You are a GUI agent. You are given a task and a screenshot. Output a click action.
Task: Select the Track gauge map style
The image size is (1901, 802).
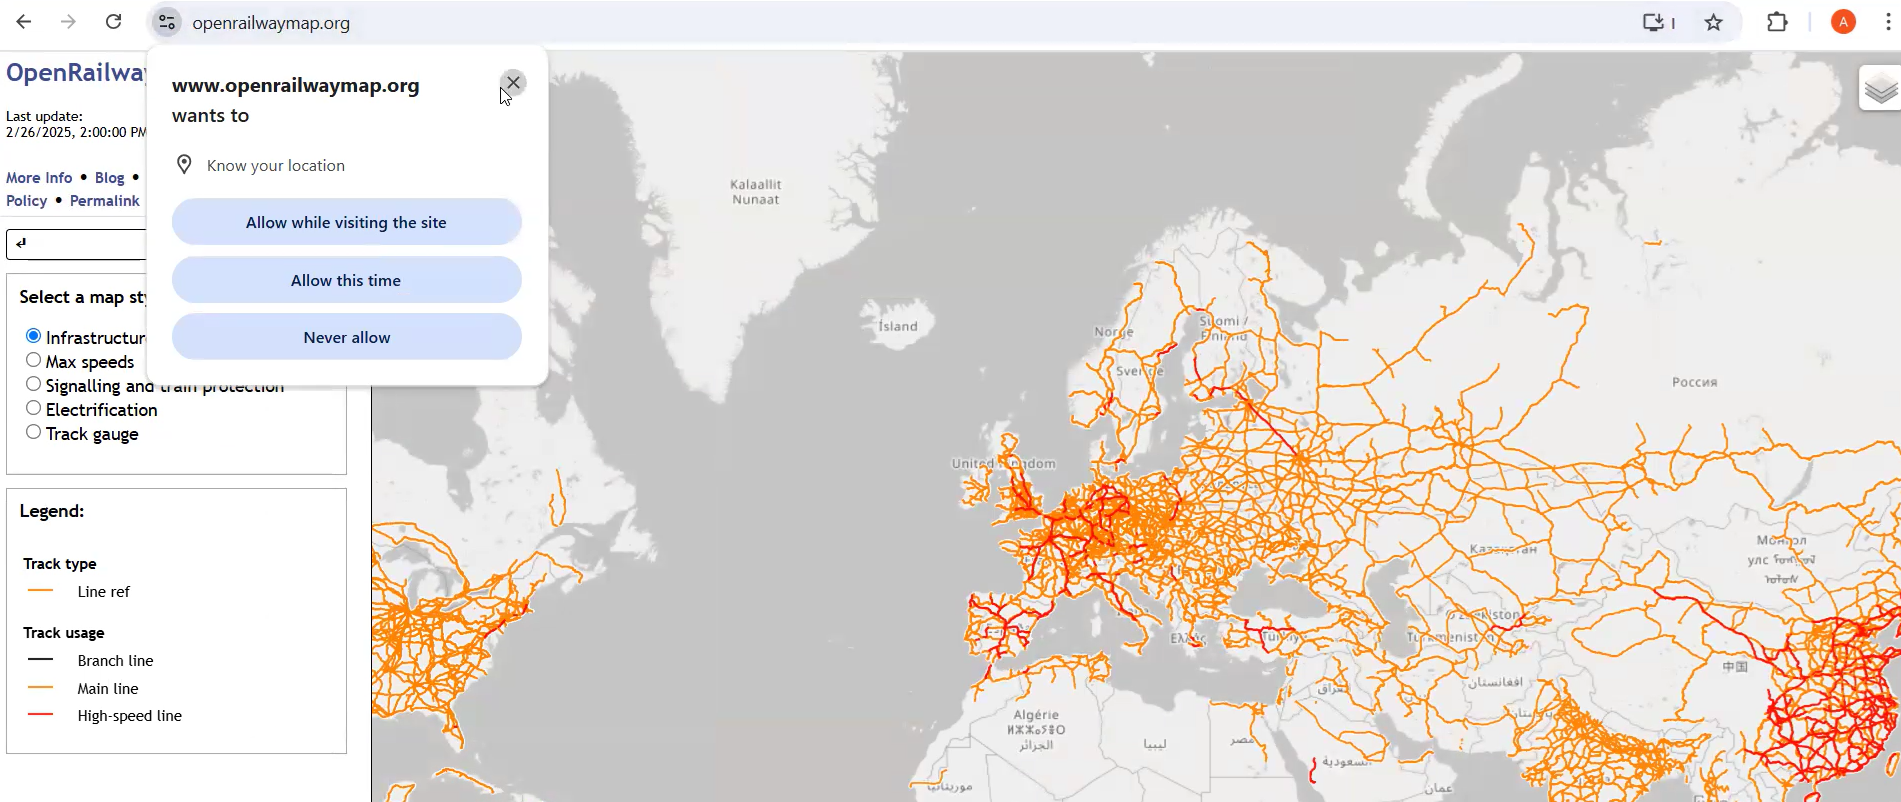(33, 432)
